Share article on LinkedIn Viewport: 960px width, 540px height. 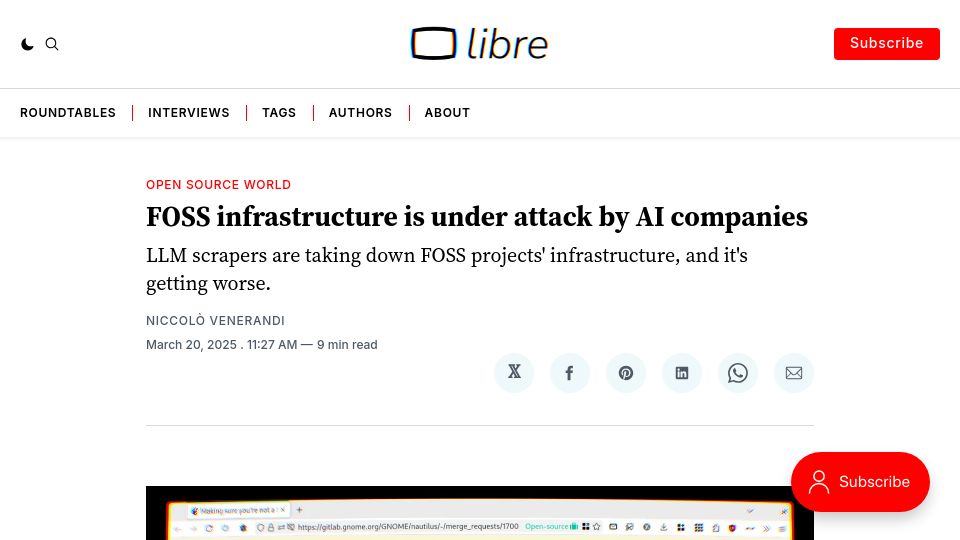coord(681,373)
